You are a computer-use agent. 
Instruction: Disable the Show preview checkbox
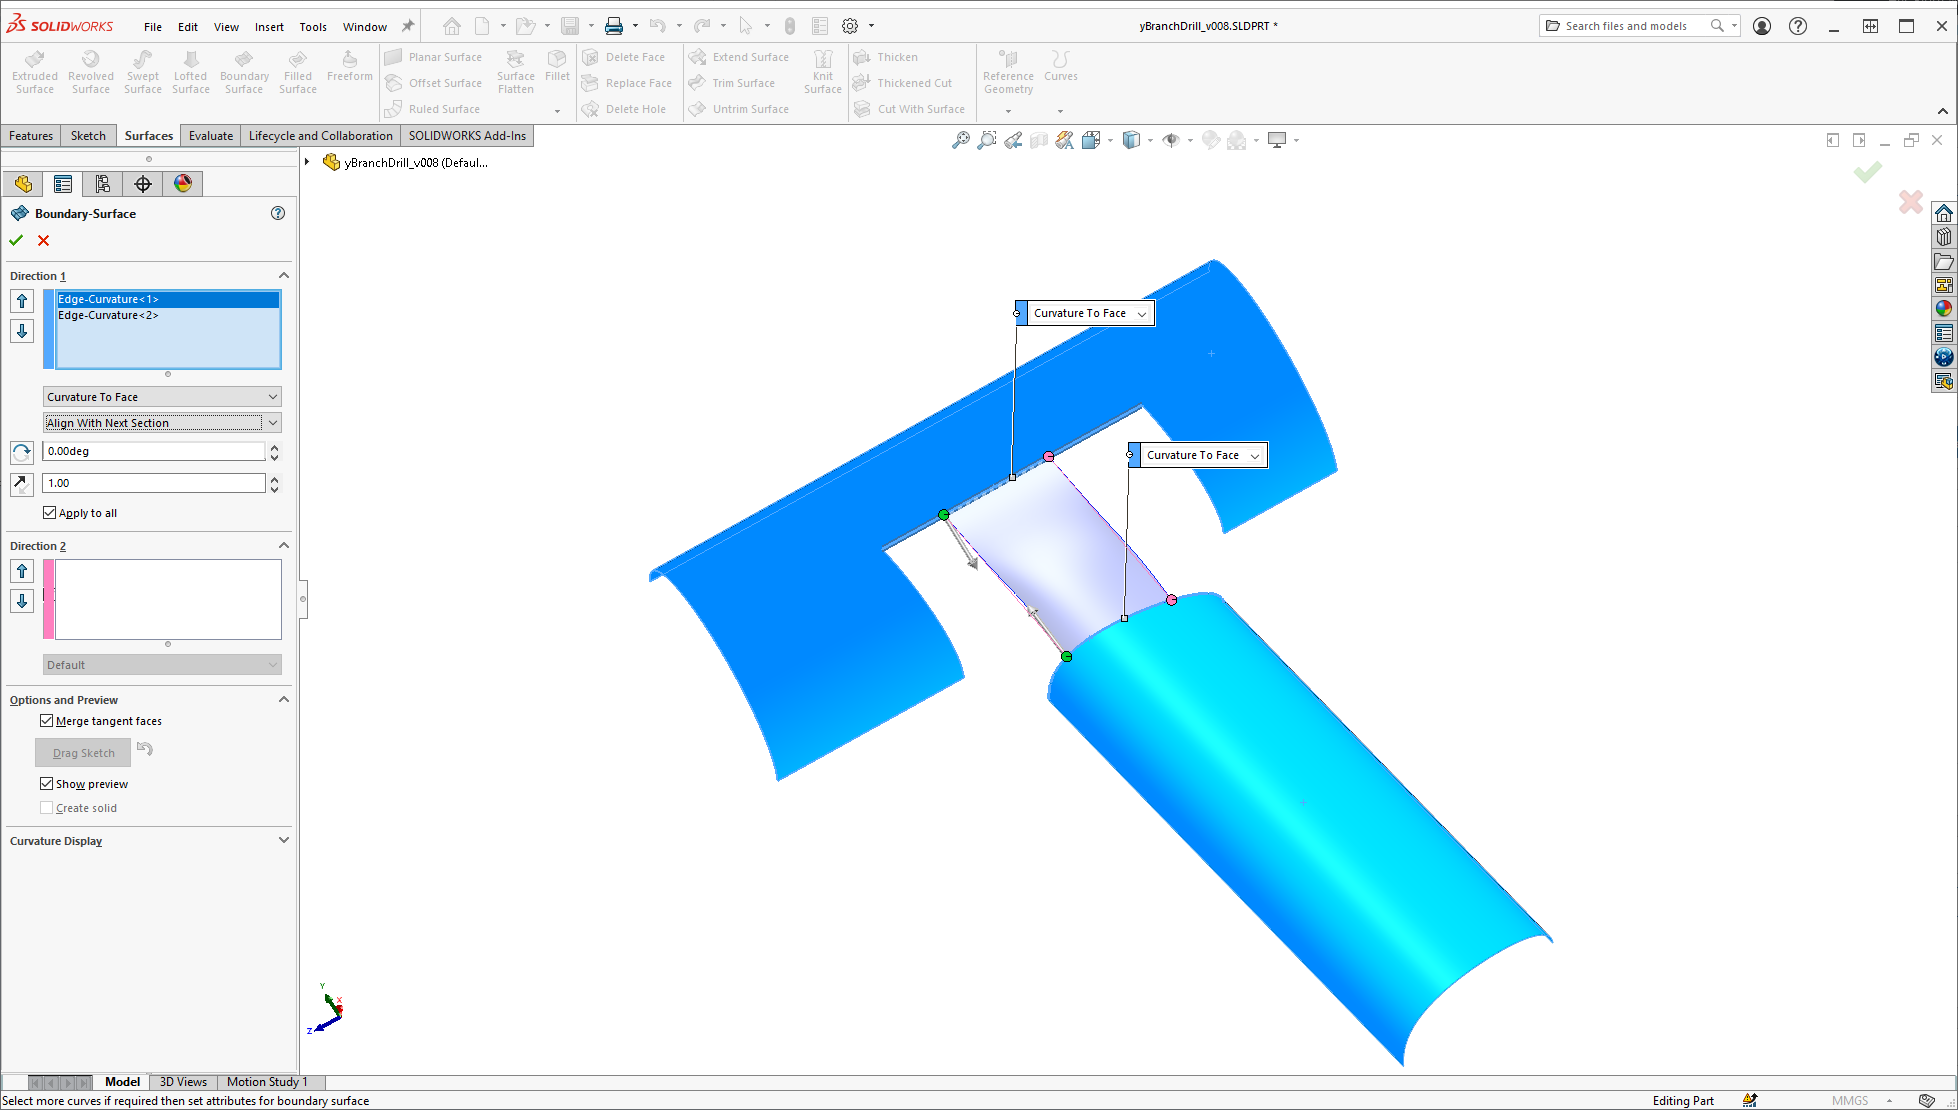tap(47, 784)
